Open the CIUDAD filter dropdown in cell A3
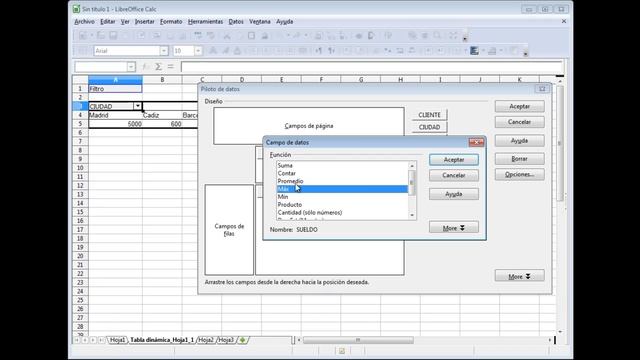This screenshot has width=640, height=360. pos(138,106)
